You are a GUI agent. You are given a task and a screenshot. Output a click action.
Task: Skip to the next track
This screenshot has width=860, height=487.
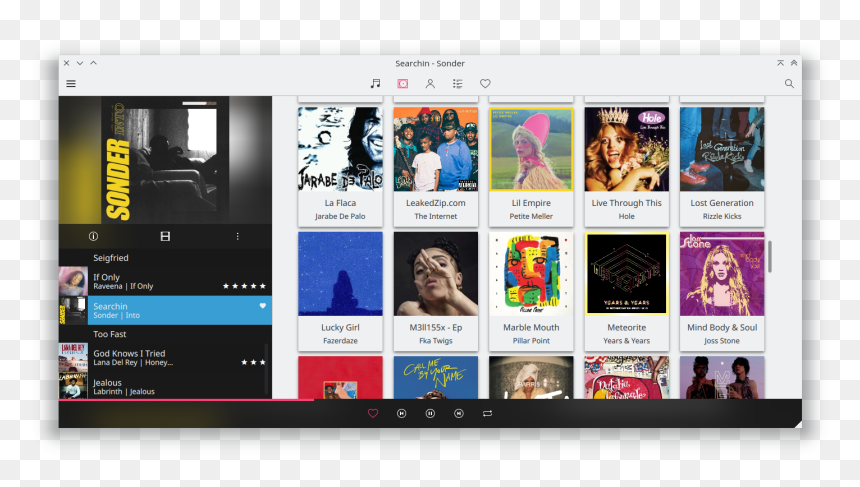tap(459, 413)
